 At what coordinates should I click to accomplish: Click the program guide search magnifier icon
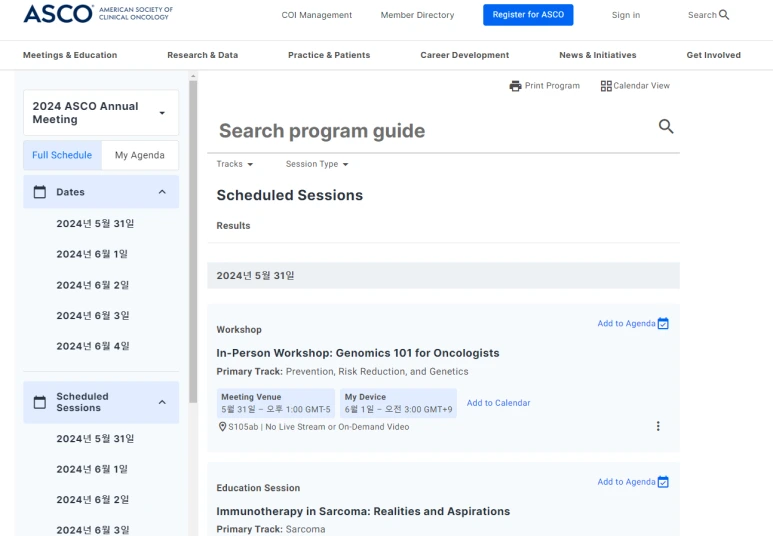point(666,126)
